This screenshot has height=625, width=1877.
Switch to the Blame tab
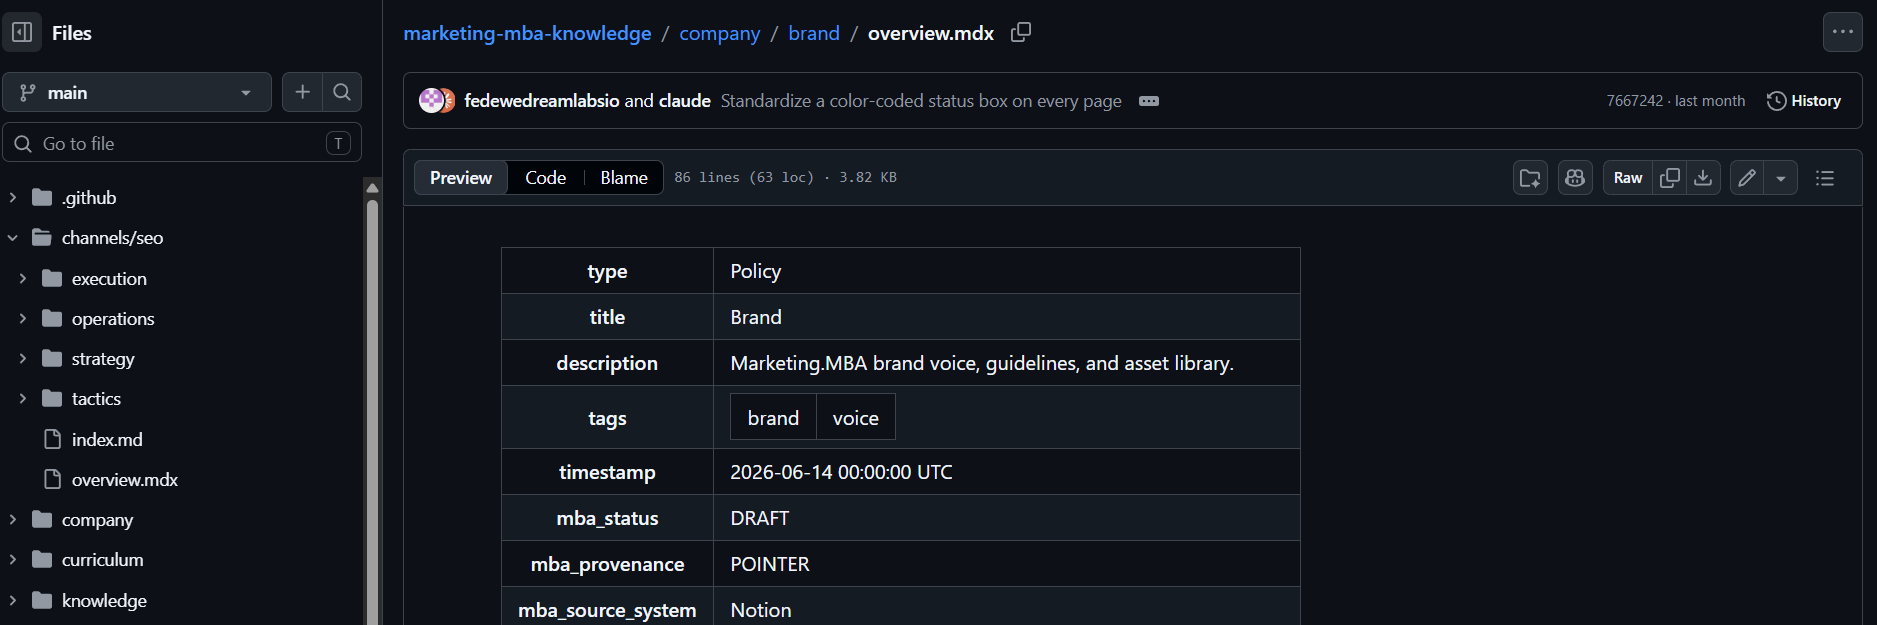pyautogui.click(x=624, y=178)
